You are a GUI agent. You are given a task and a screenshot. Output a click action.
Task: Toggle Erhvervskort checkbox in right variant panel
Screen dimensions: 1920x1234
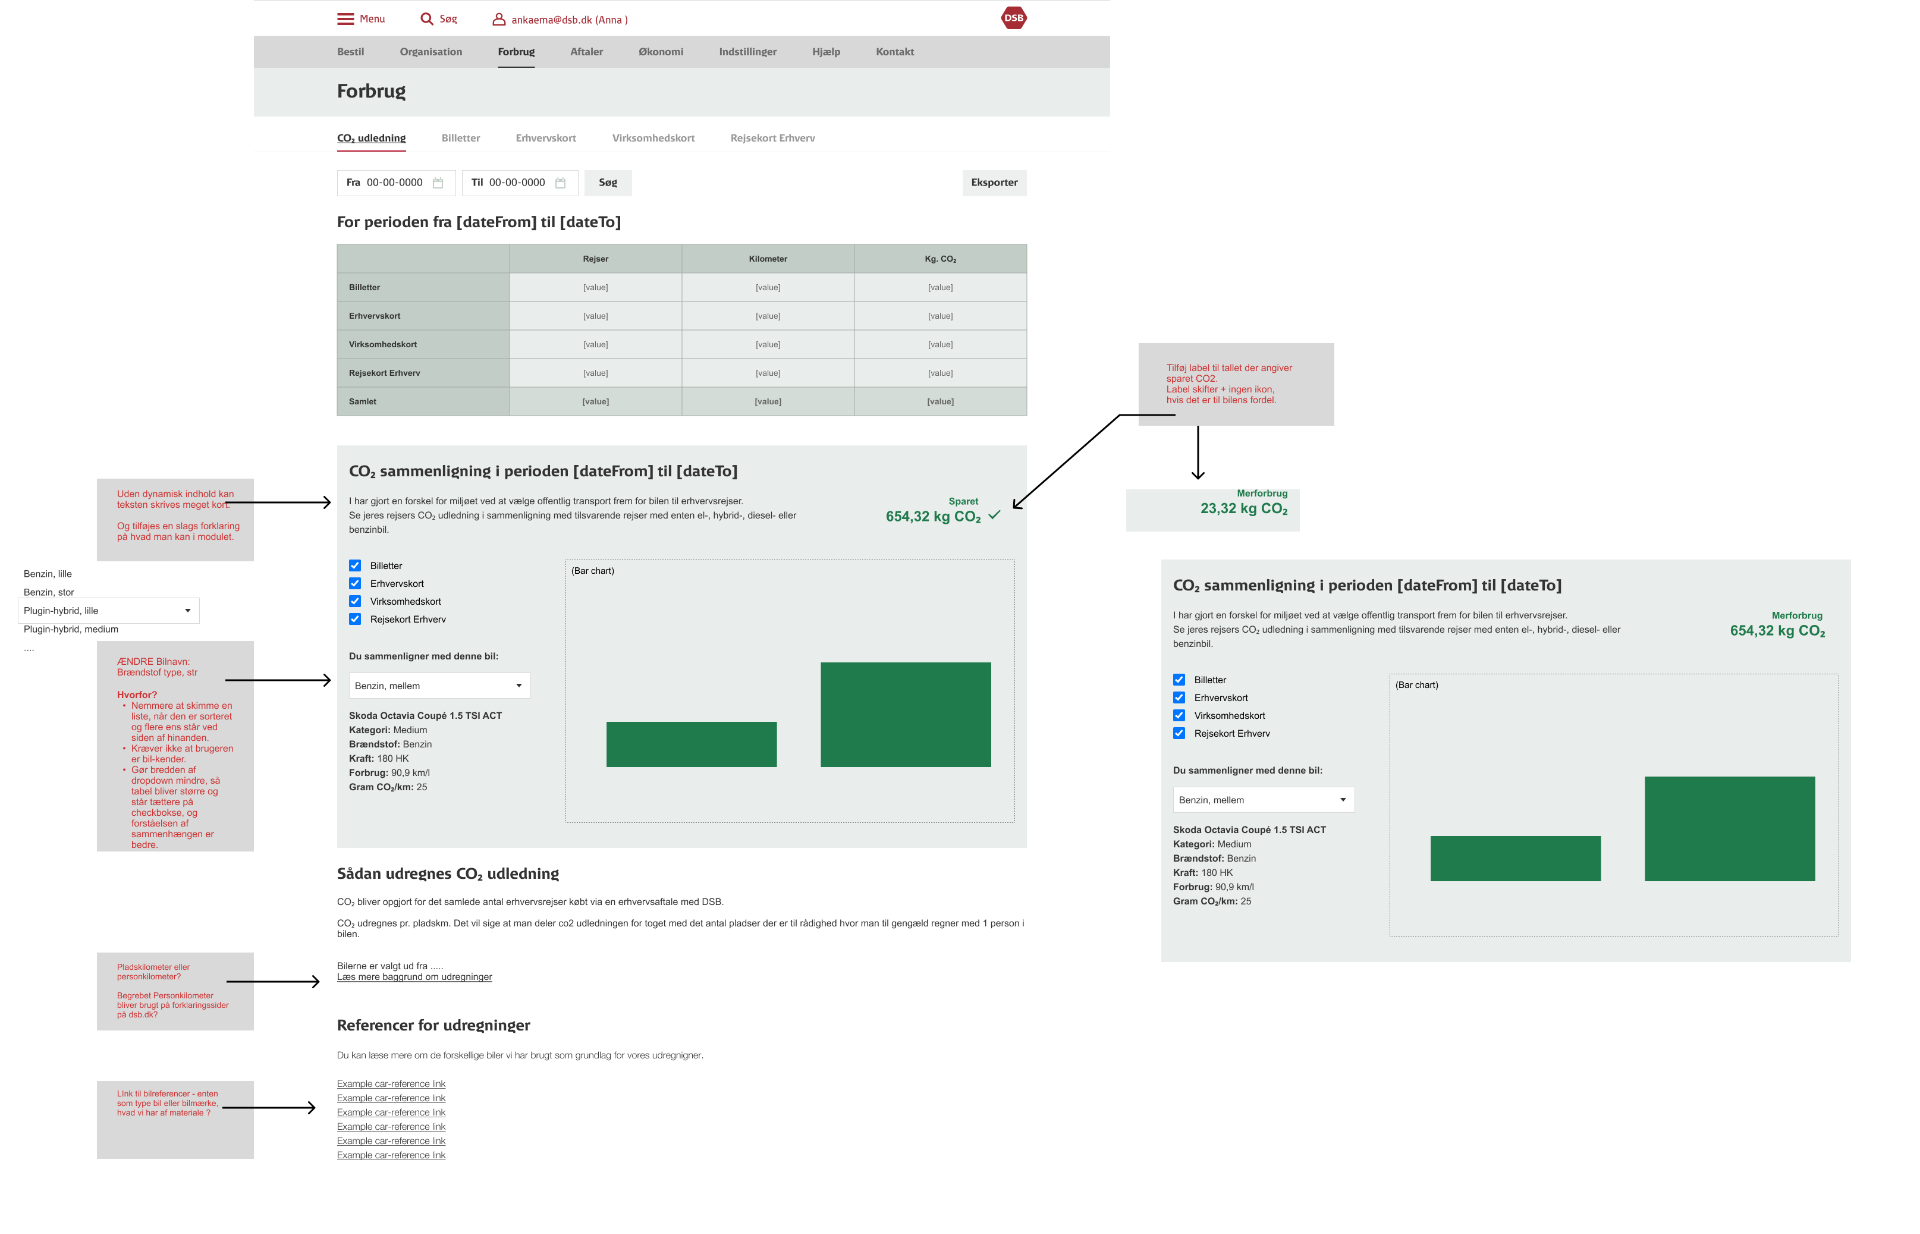pos(1179,697)
